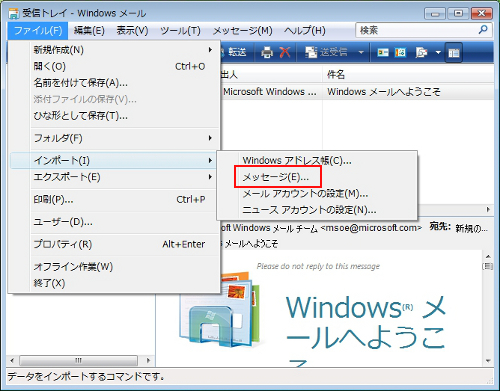Open the Contacts toolbar icon
Image resolution: width=500 pixels, height=391 pixels.
click(383, 52)
